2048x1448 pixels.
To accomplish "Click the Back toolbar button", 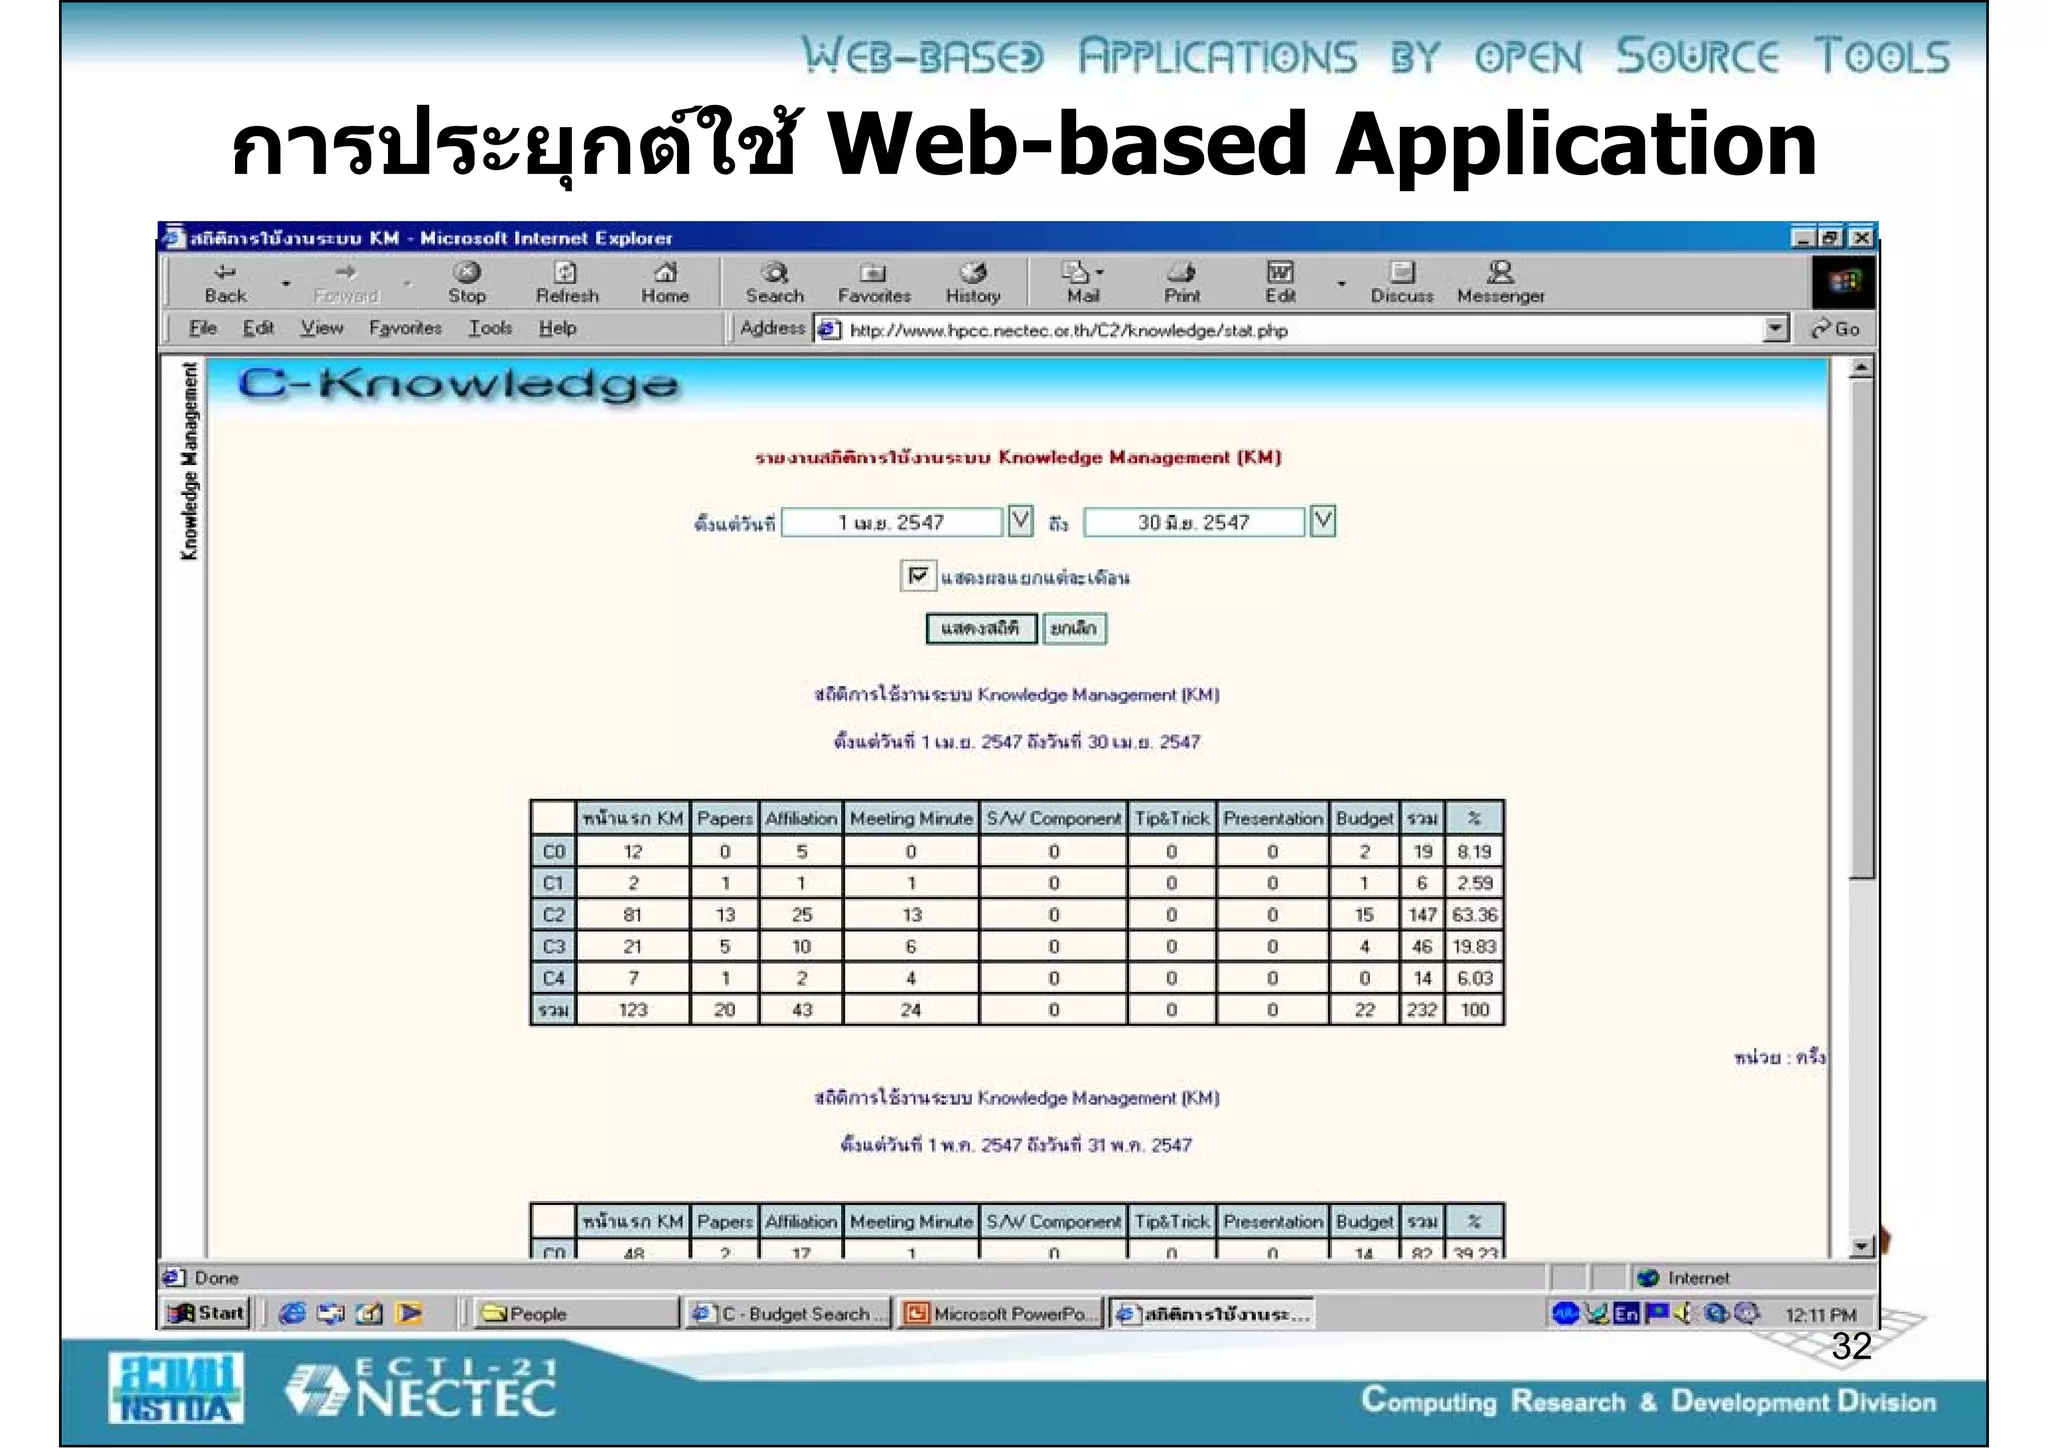I will point(225,282).
